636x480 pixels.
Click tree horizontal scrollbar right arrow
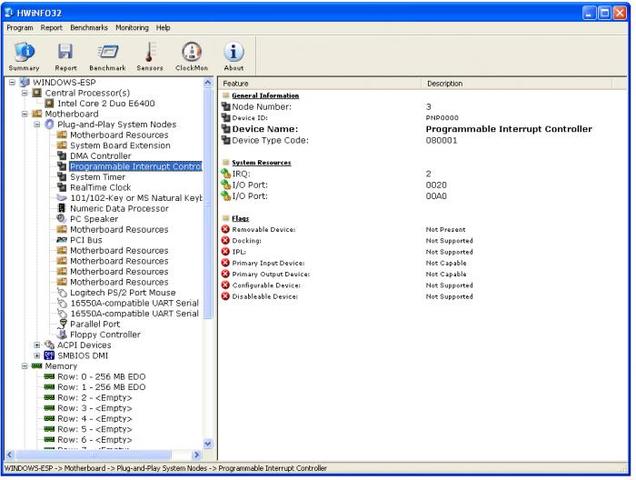(197, 455)
